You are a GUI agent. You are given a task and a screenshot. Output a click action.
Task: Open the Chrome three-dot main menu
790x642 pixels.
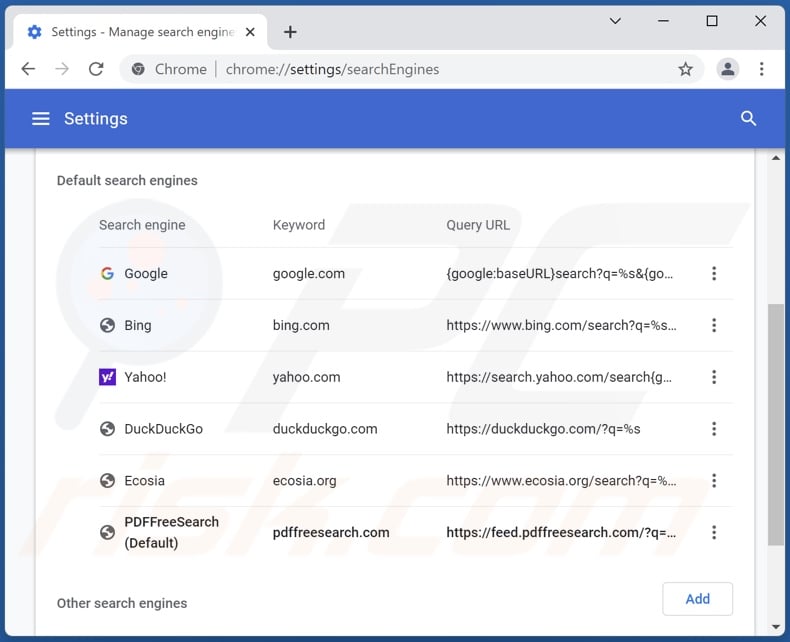pyautogui.click(x=762, y=69)
